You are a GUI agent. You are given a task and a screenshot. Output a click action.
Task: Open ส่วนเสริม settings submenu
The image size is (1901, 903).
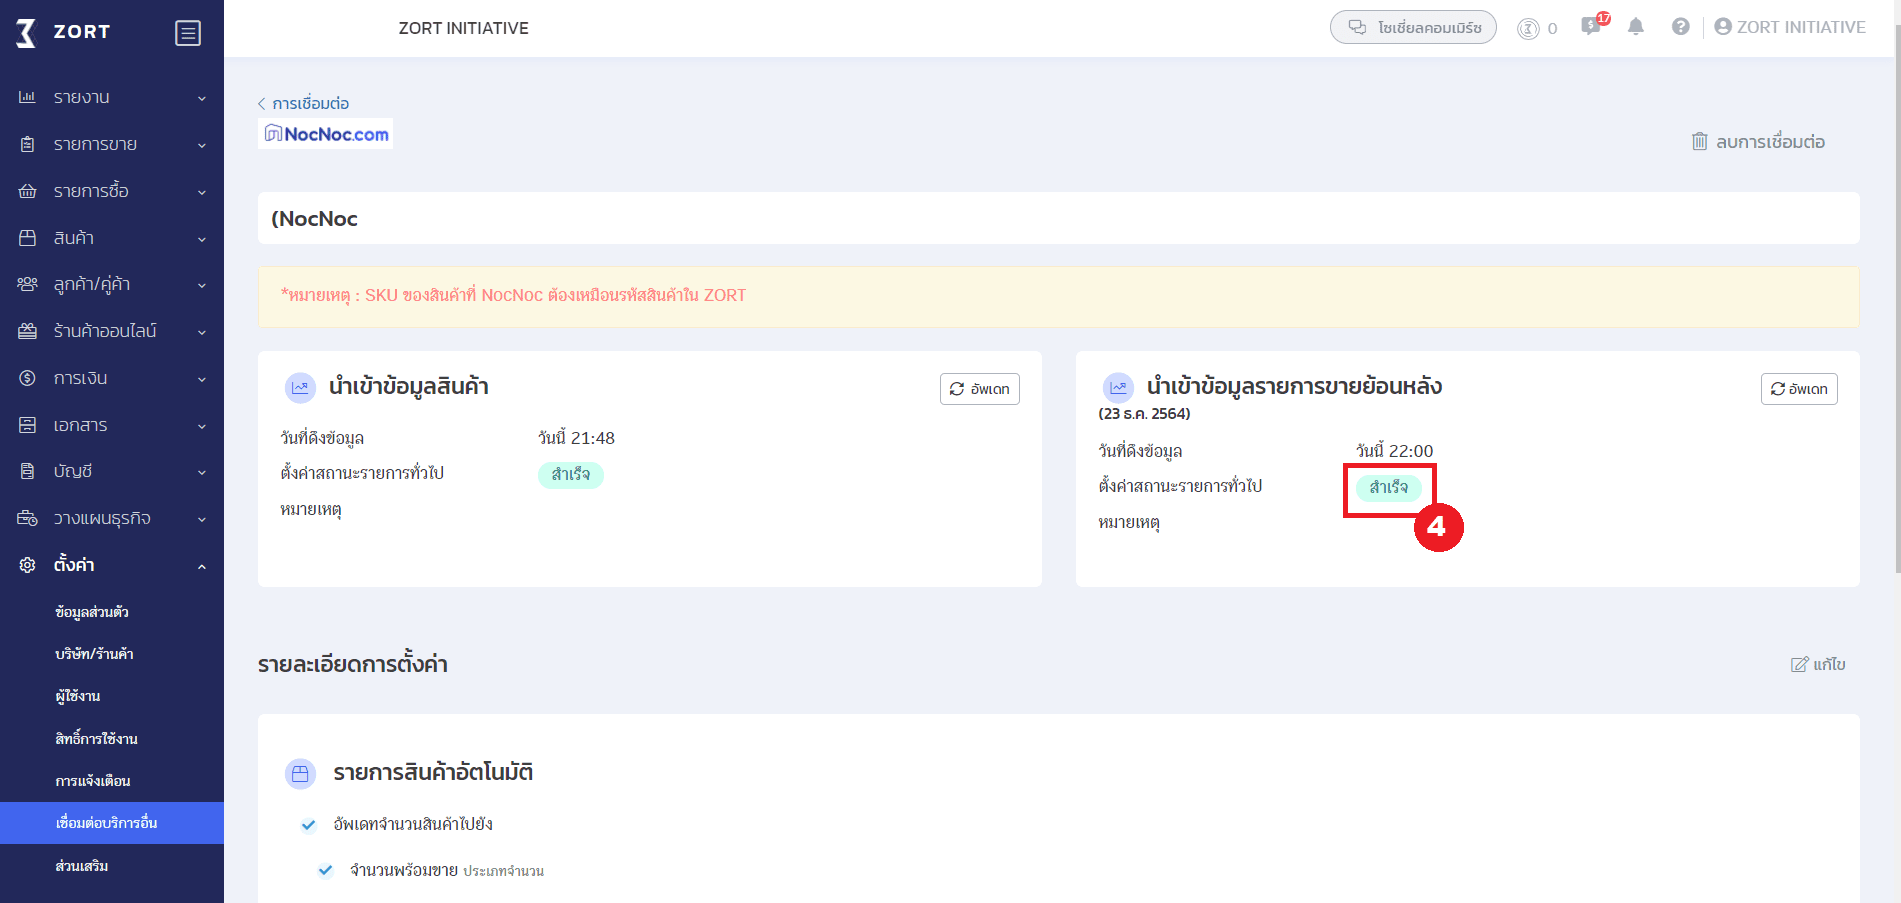point(82,866)
